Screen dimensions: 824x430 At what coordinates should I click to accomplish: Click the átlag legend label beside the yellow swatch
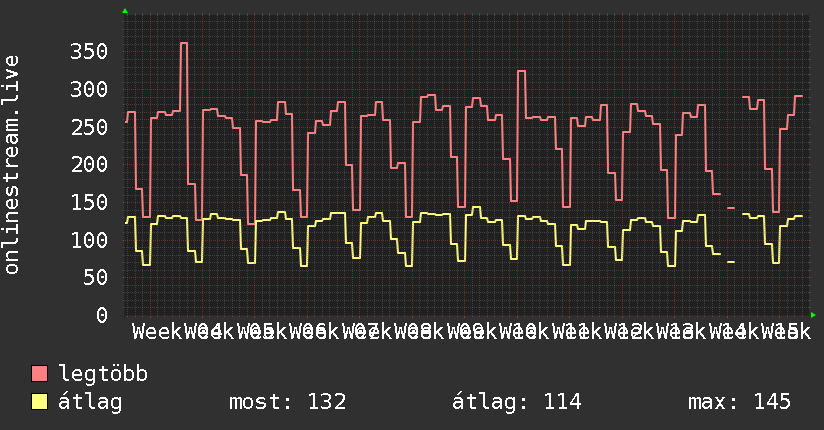pyautogui.click(x=90, y=402)
